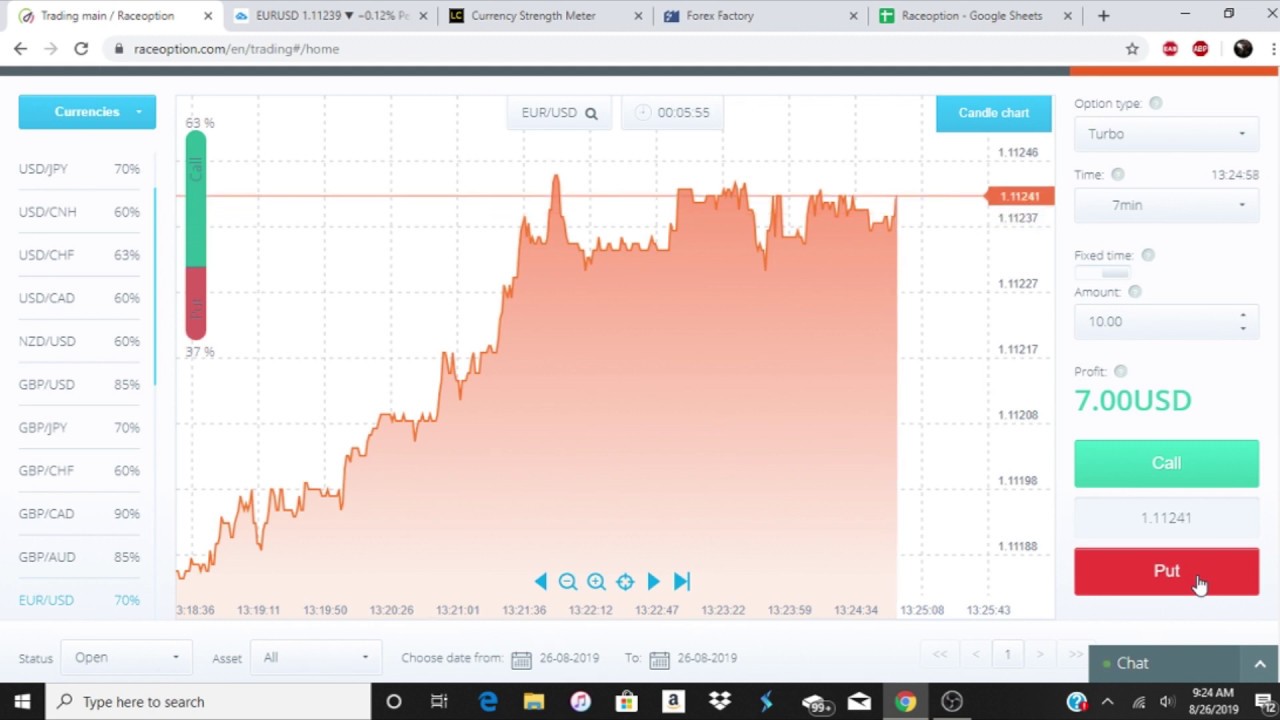Select USD/CHF in the currency list
Viewport: 1280px width, 720px height.
point(79,255)
